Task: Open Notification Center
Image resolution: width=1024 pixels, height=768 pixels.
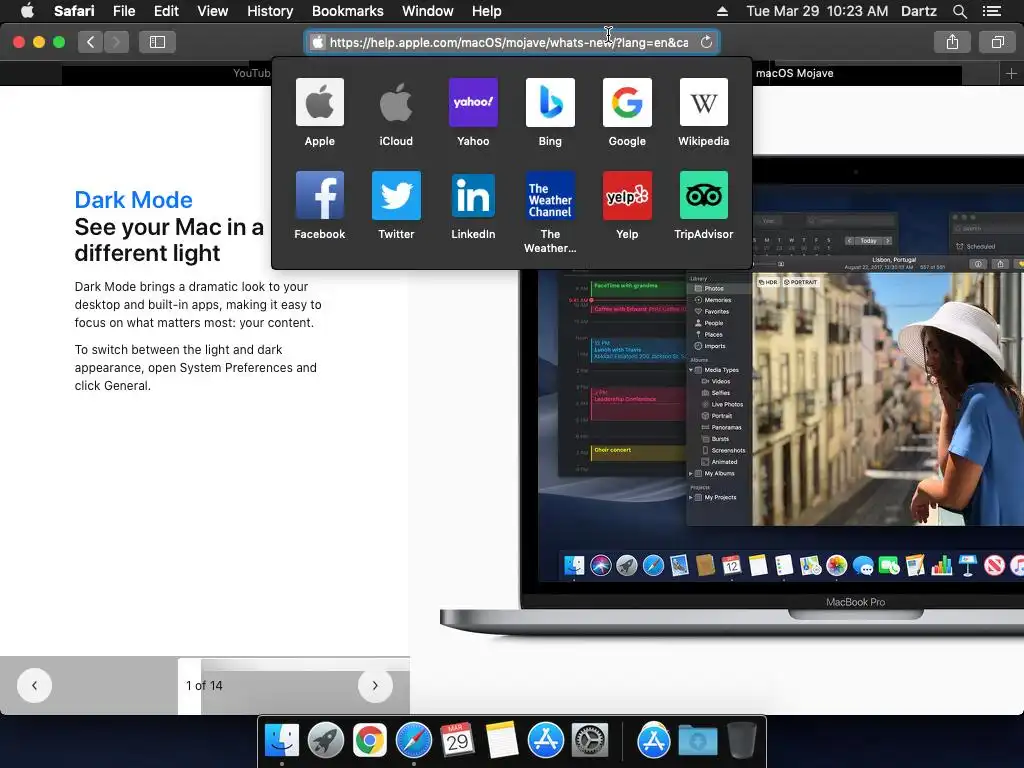Action: coord(991,11)
